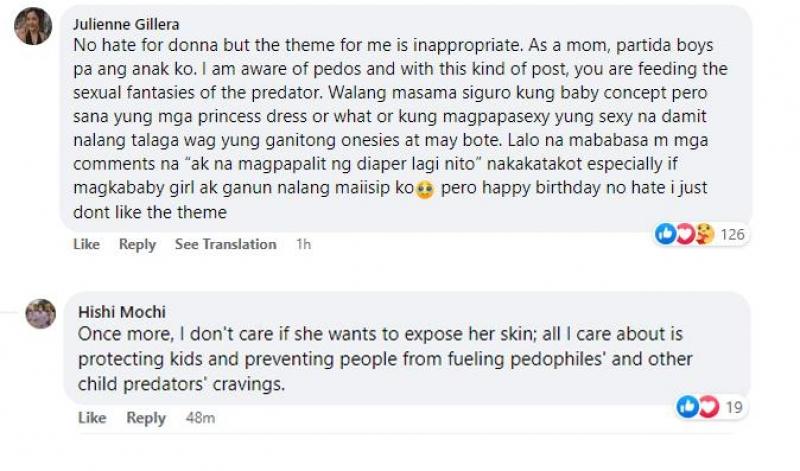Image resolution: width=800 pixels, height=471 pixels.
Task: Open the 48m timestamp link
Action: [201, 418]
